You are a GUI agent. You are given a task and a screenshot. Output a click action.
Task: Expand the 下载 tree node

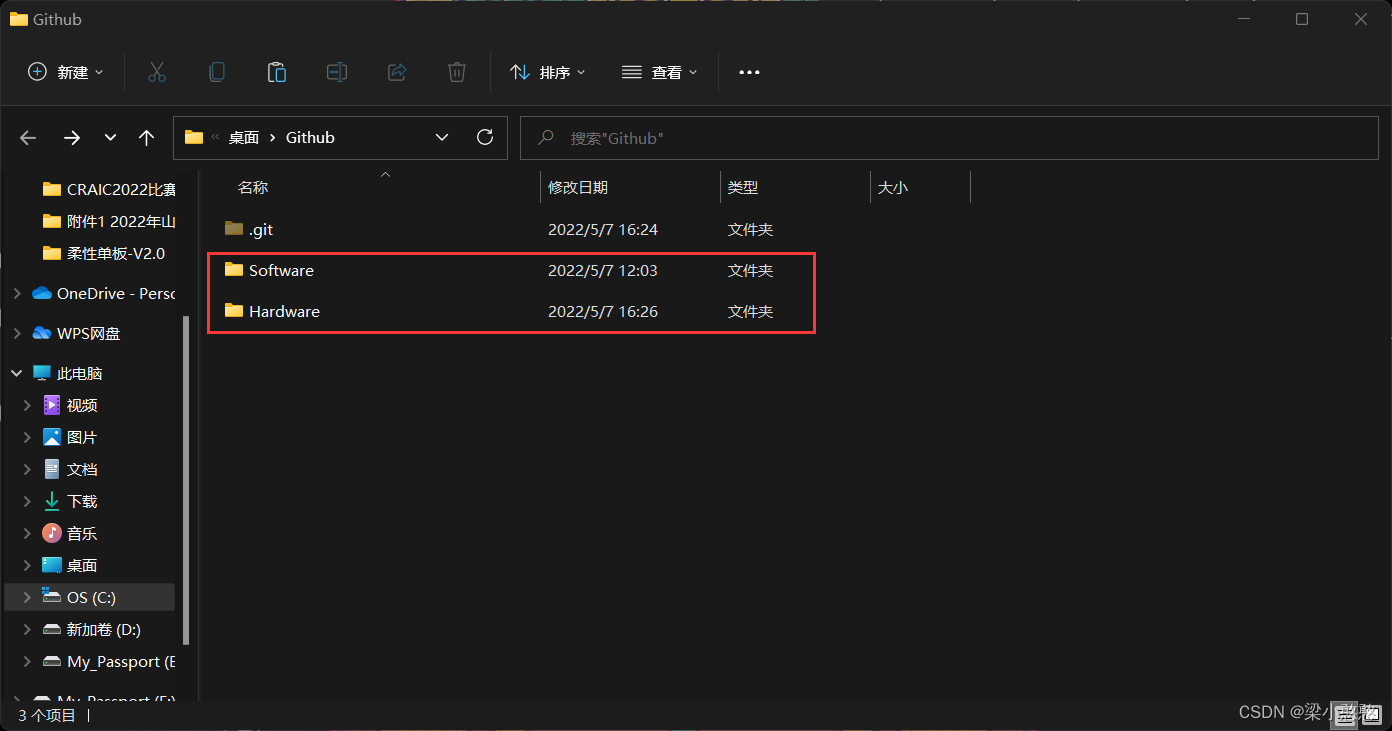click(27, 501)
